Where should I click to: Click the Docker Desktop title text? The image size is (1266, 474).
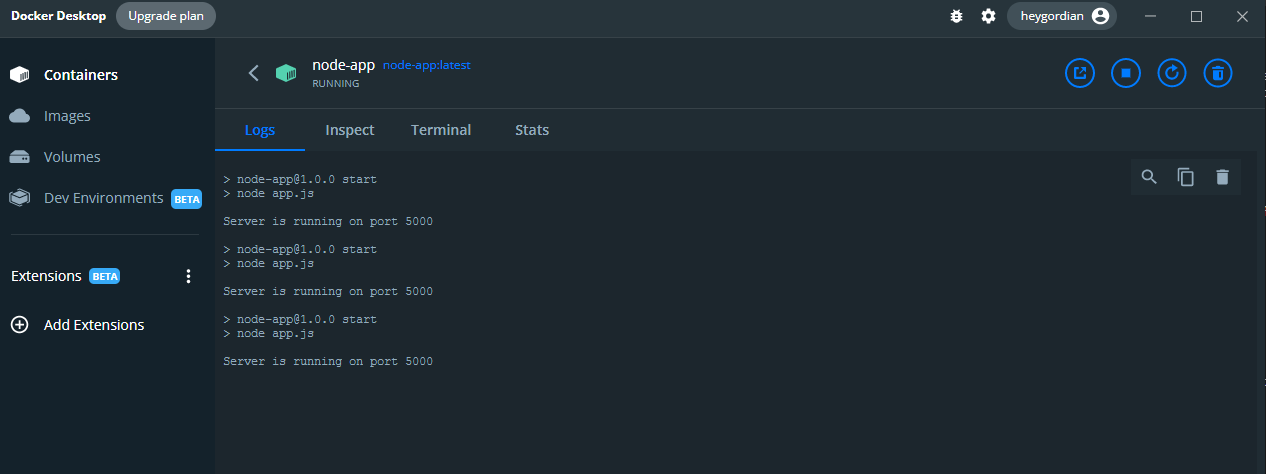click(58, 16)
